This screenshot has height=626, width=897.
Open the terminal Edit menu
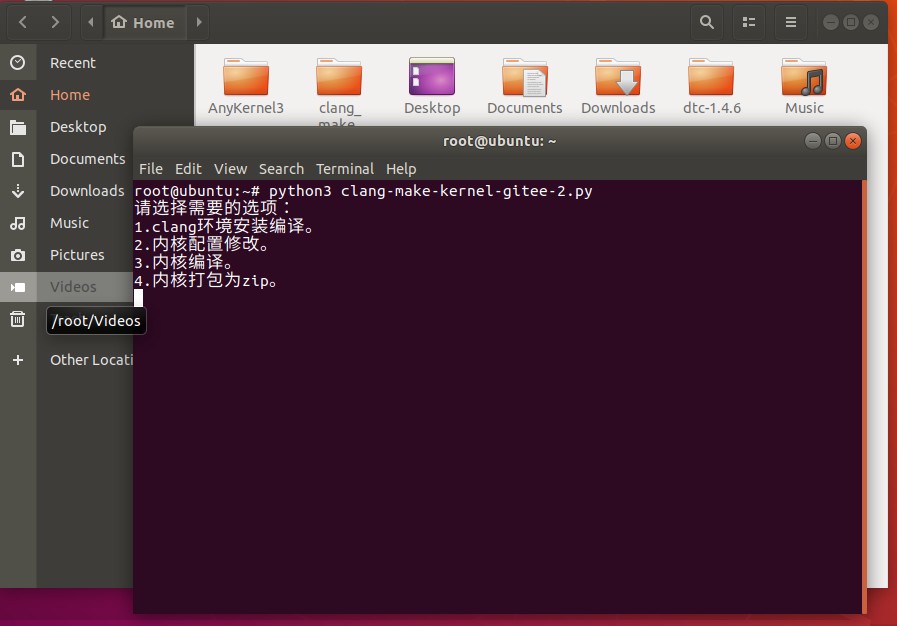(188, 169)
